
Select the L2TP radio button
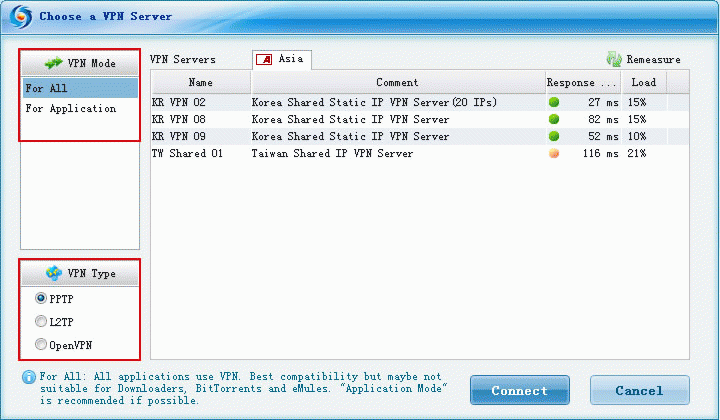[x=41, y=321]
